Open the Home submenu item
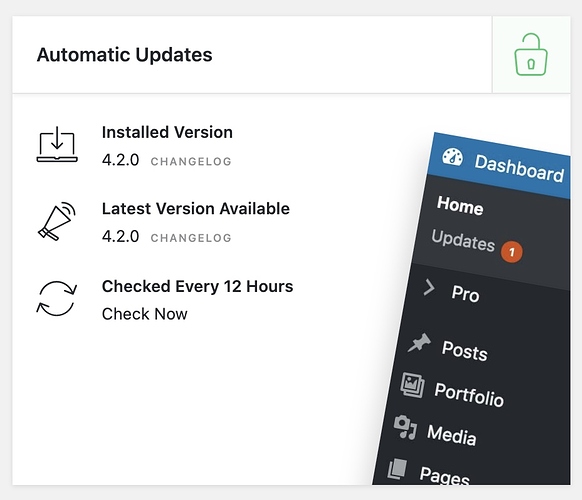The width and height of the screenshot is (582, 500). (460, 205)
